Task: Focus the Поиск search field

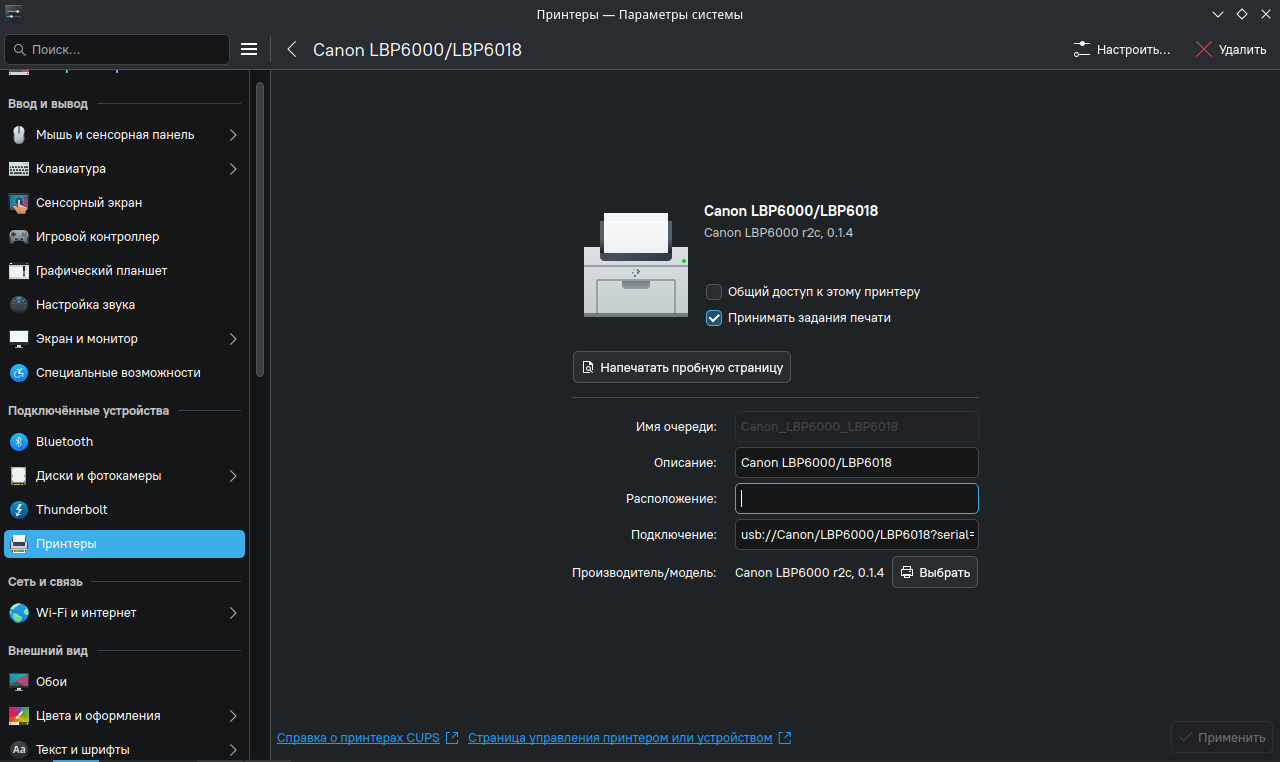Action: click(x=117, y=49)
